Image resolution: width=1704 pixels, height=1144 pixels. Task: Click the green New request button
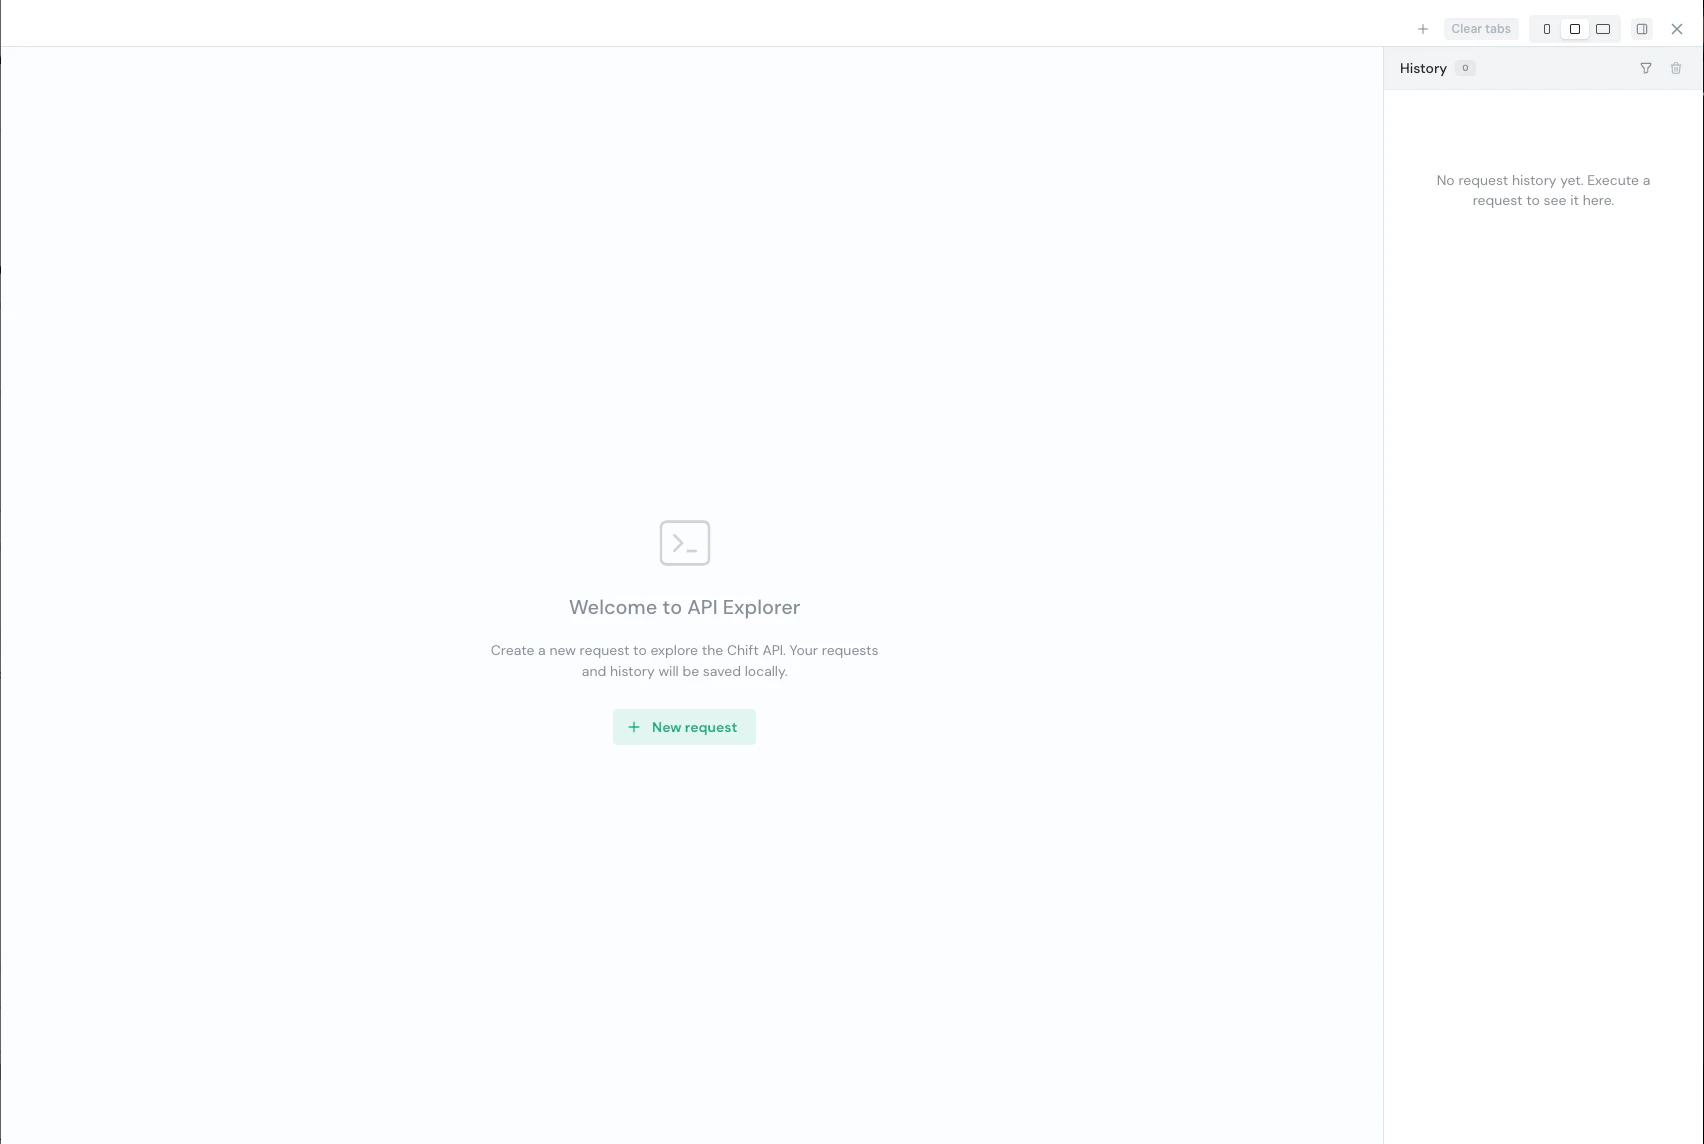coord(684,727)
